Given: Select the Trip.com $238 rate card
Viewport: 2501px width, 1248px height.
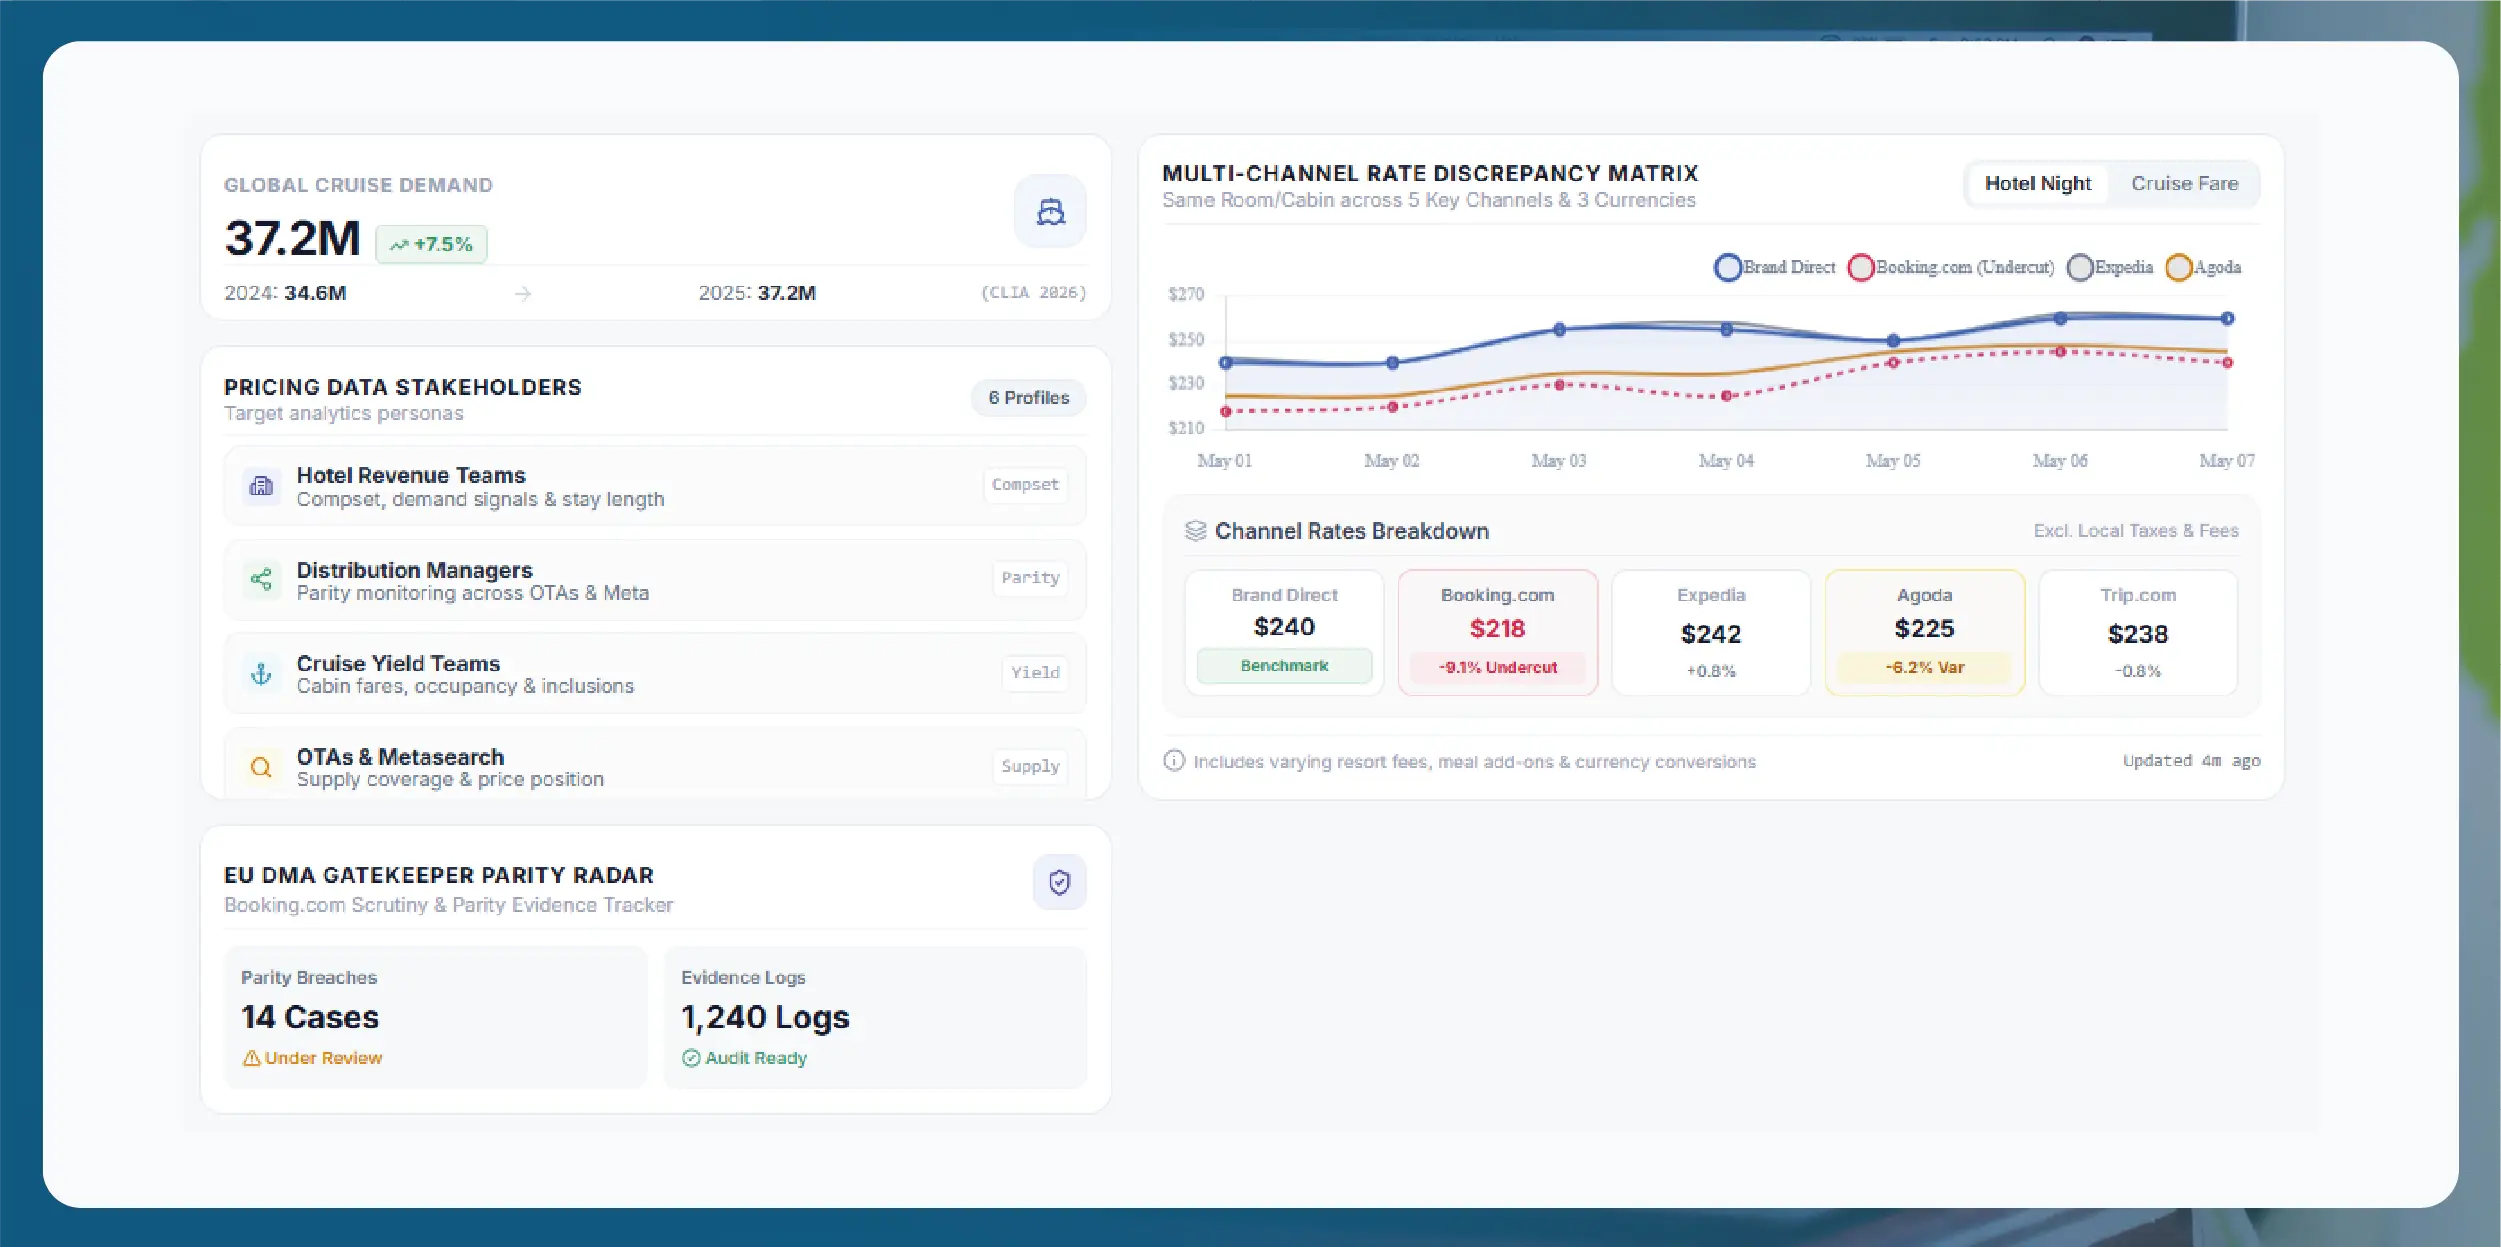Looking at the screenshot, I should (2138, 632).
